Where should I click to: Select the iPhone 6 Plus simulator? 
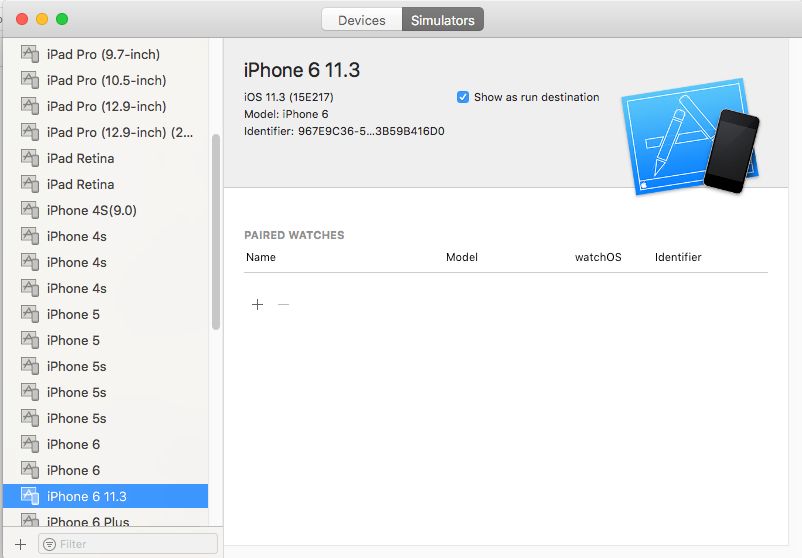[x=105, y=521]
